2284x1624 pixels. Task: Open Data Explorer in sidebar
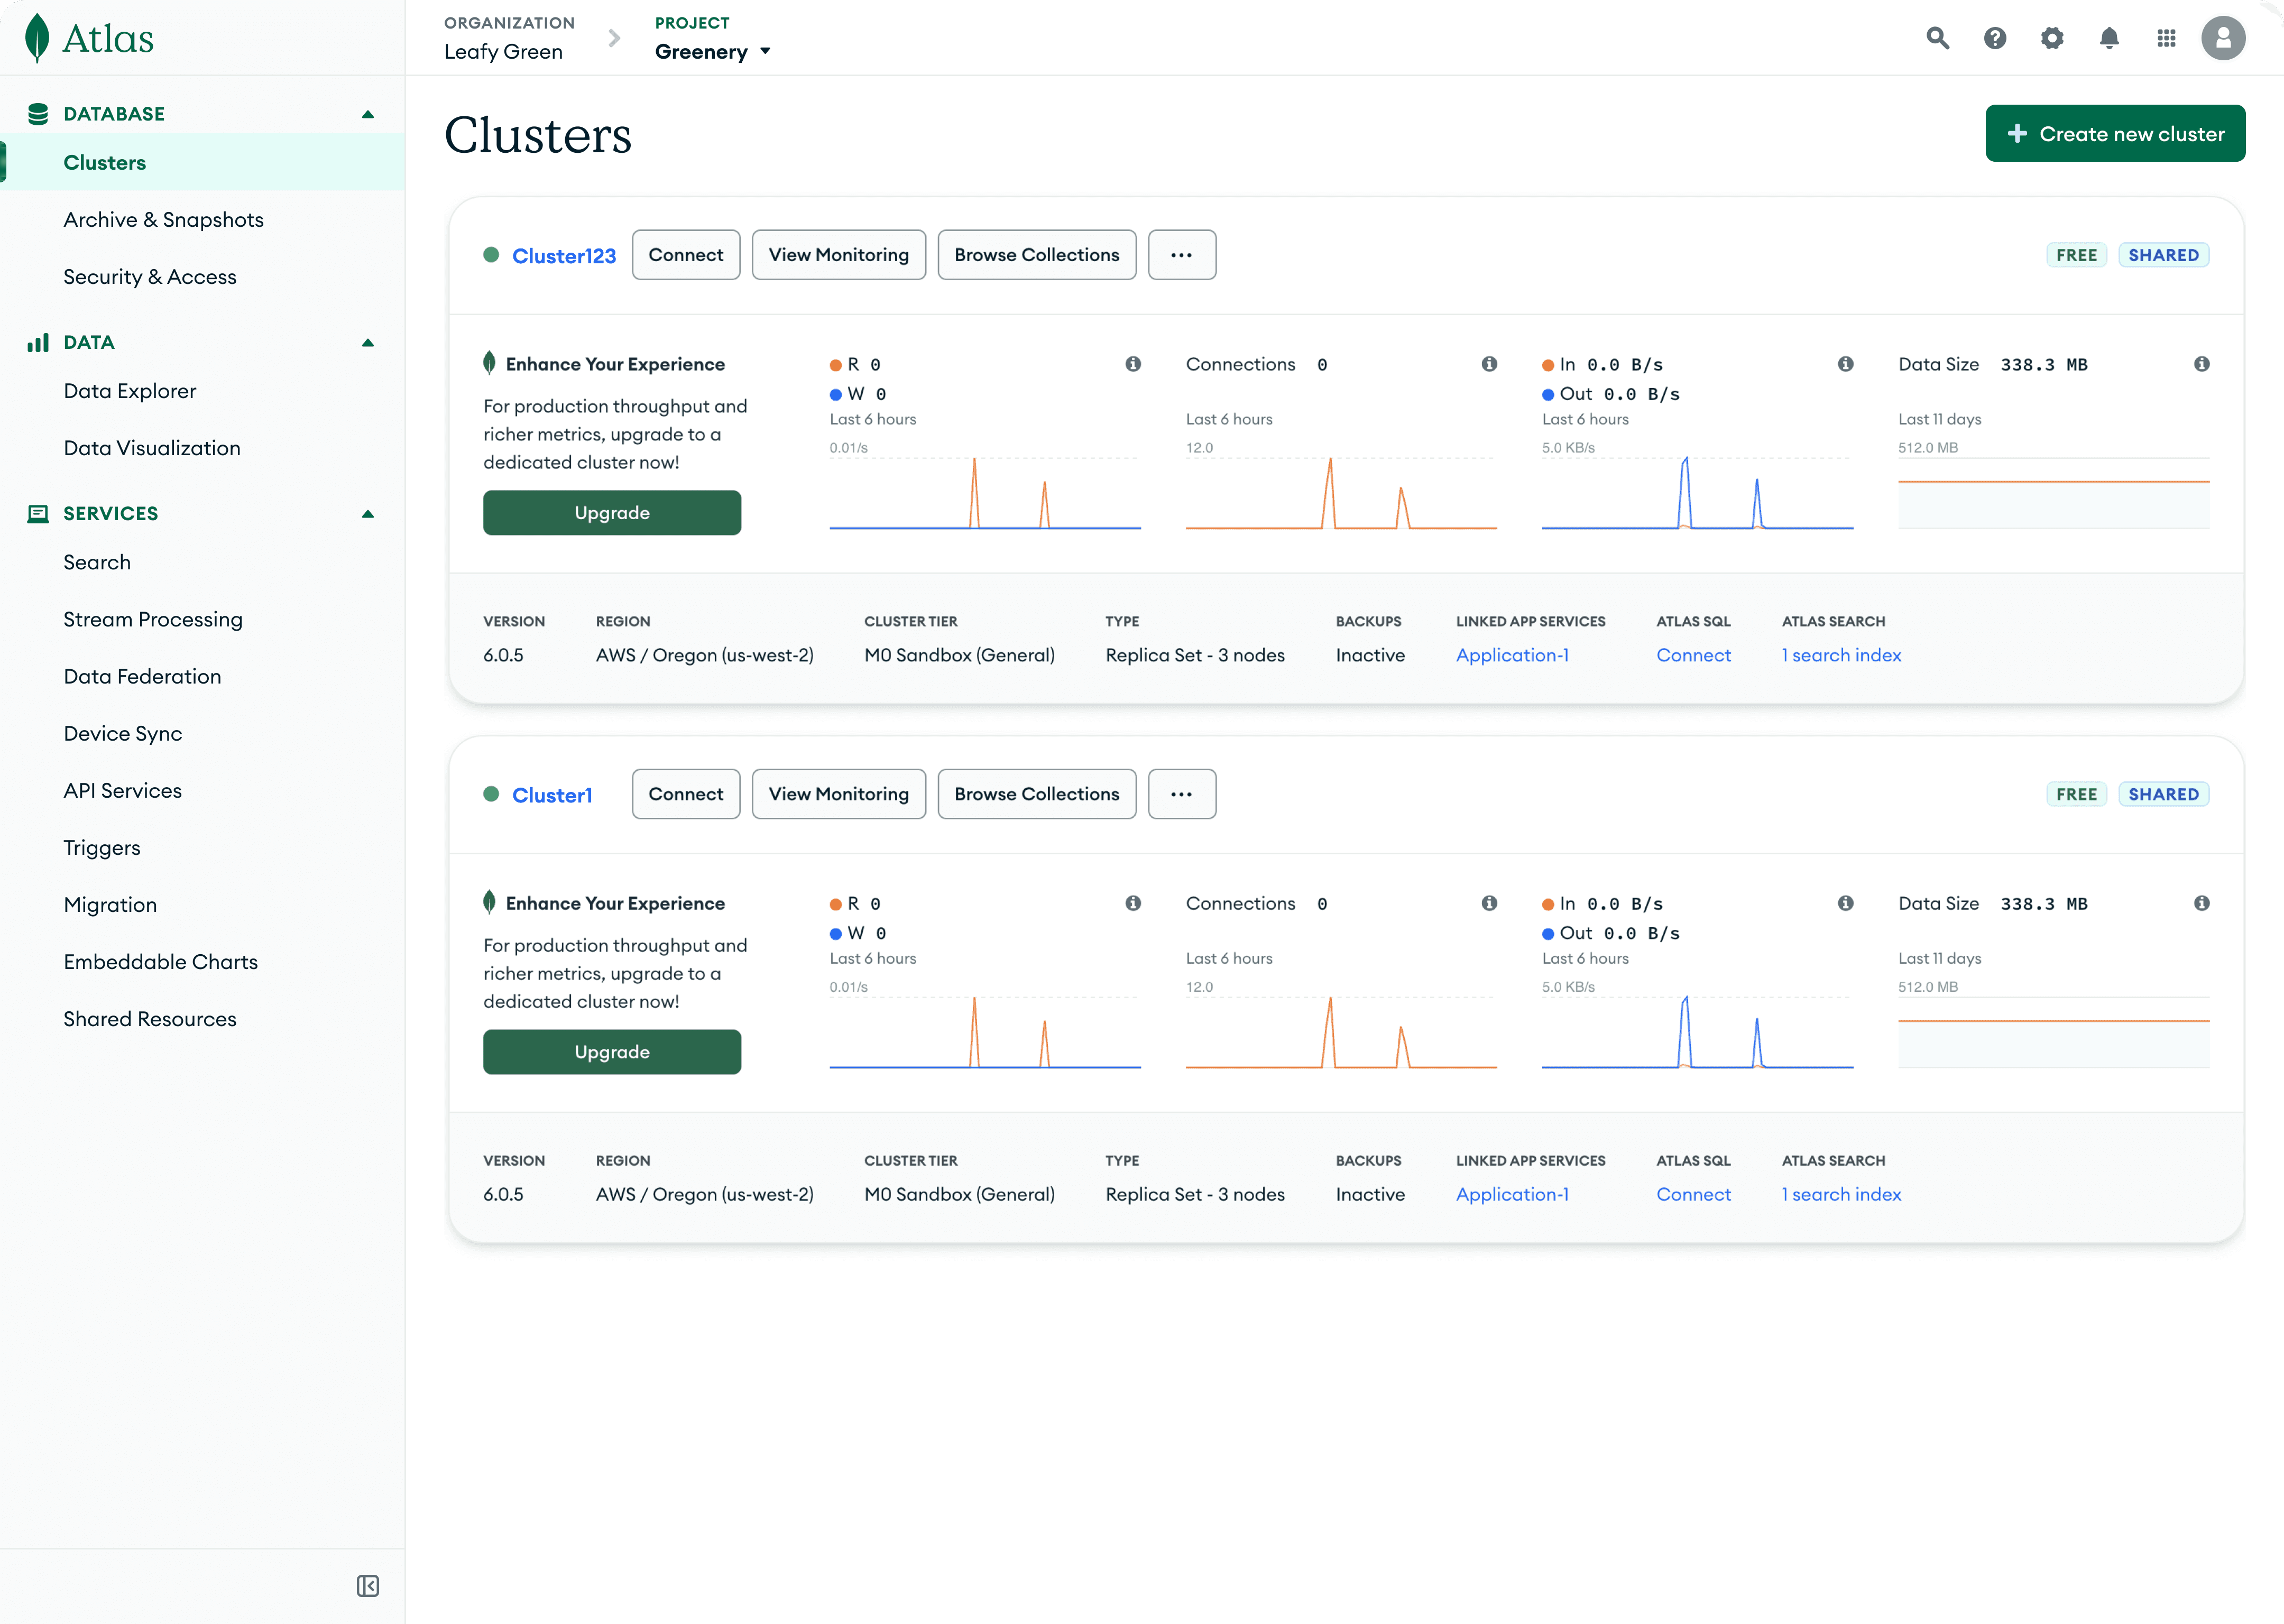click(x=129, y=391)
